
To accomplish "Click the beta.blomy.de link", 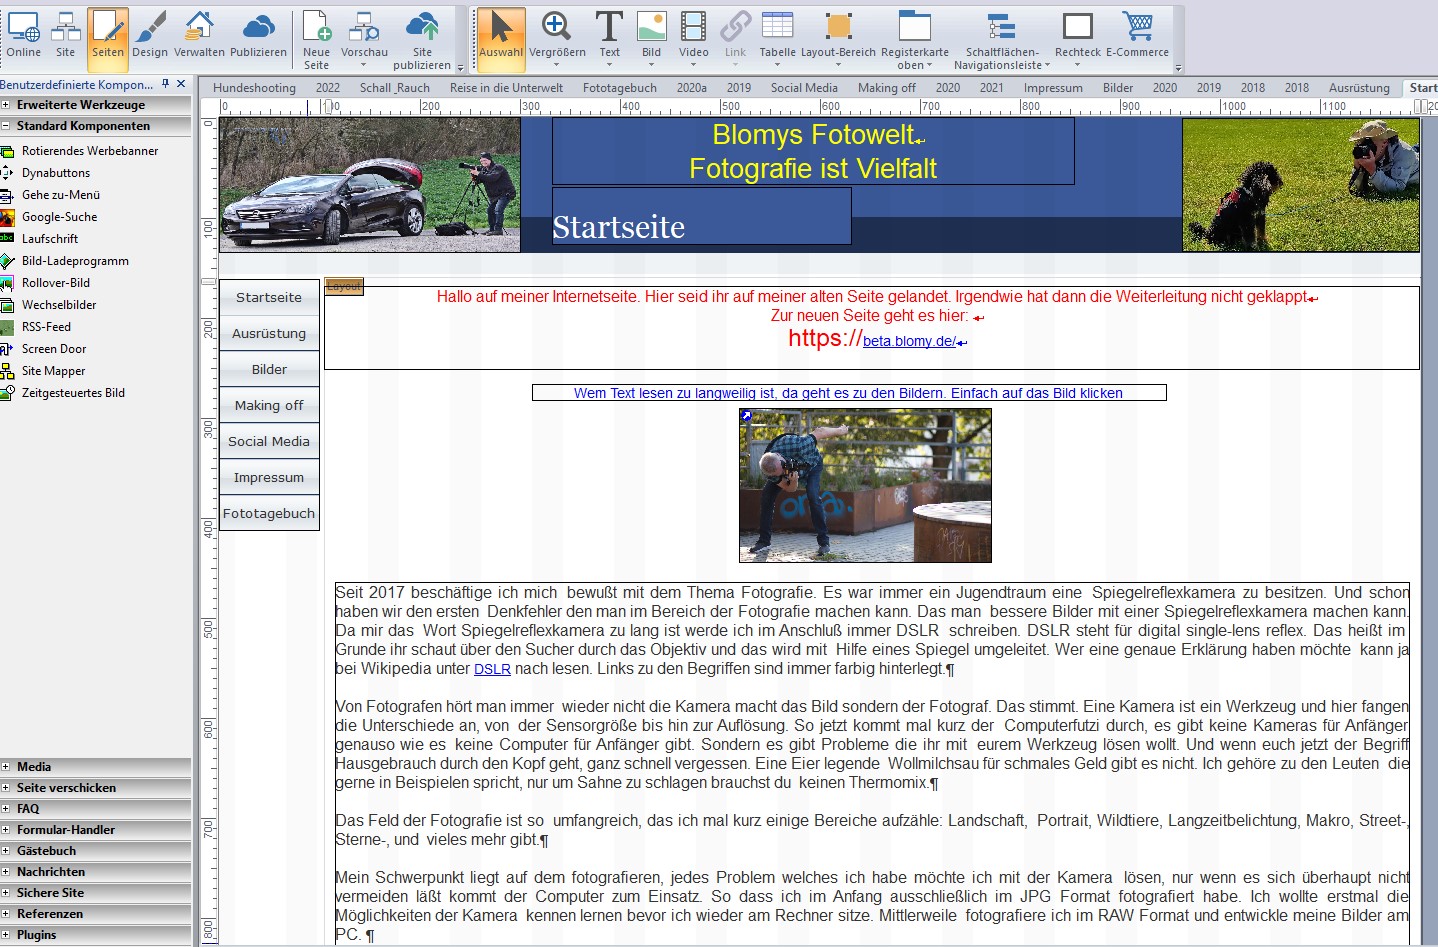I will tap(909, 341).
